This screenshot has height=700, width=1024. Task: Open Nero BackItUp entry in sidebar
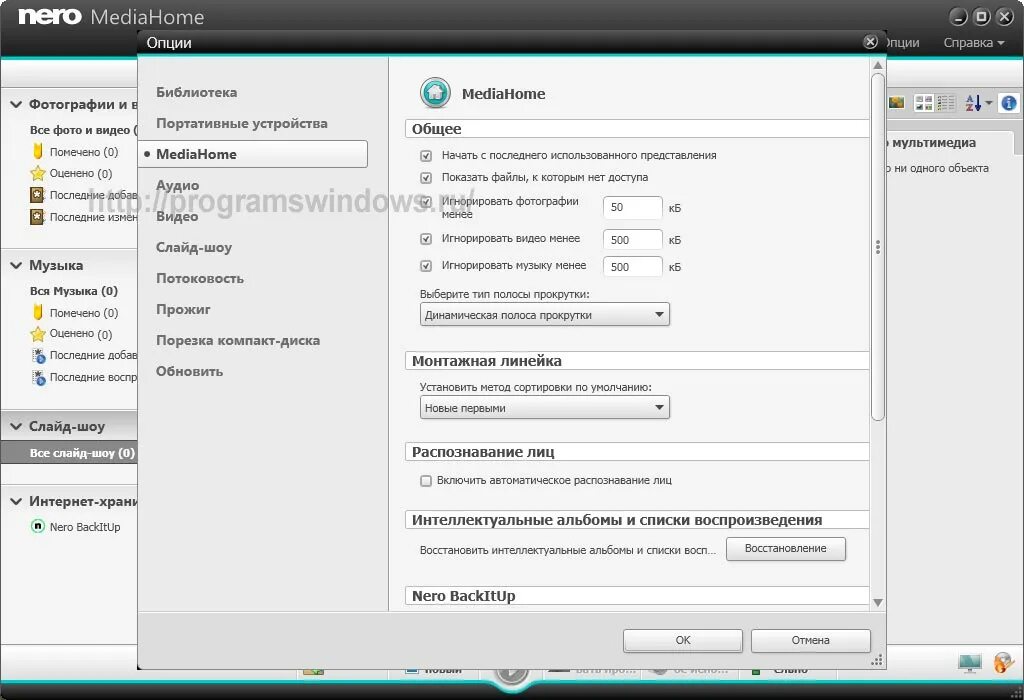pyautogui.click(x=85, y=527)
